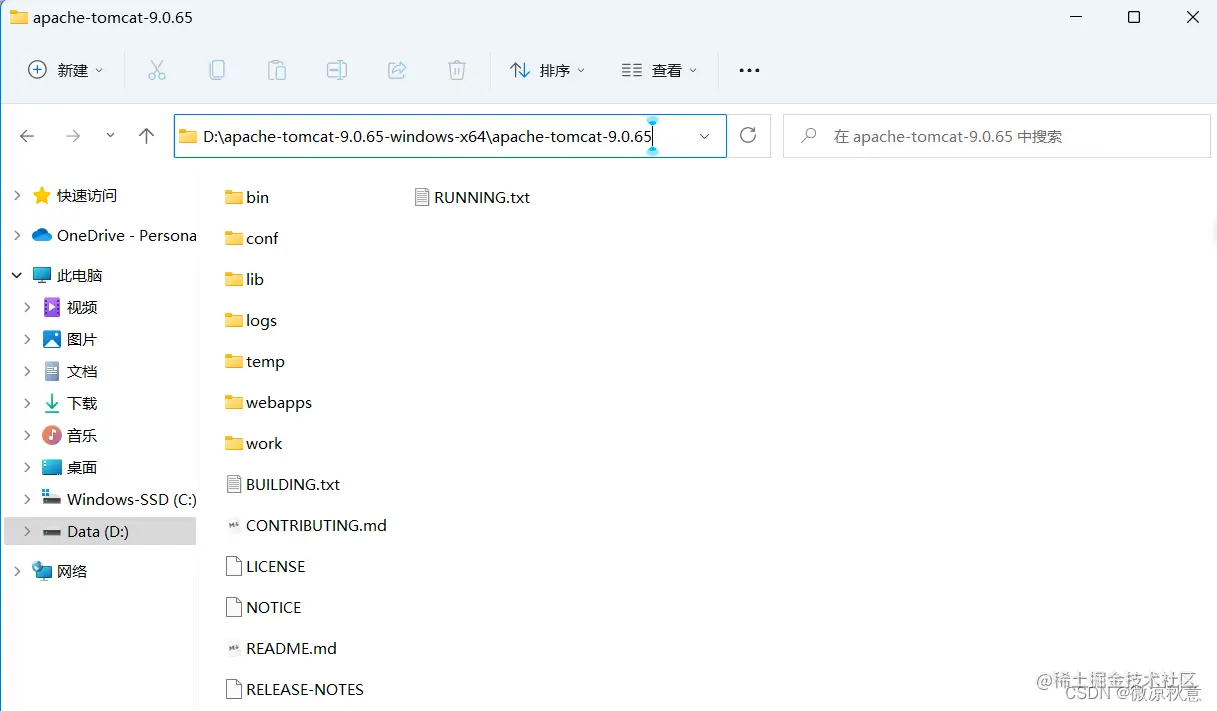Expand the 文档 tree node

pos(28,371)
